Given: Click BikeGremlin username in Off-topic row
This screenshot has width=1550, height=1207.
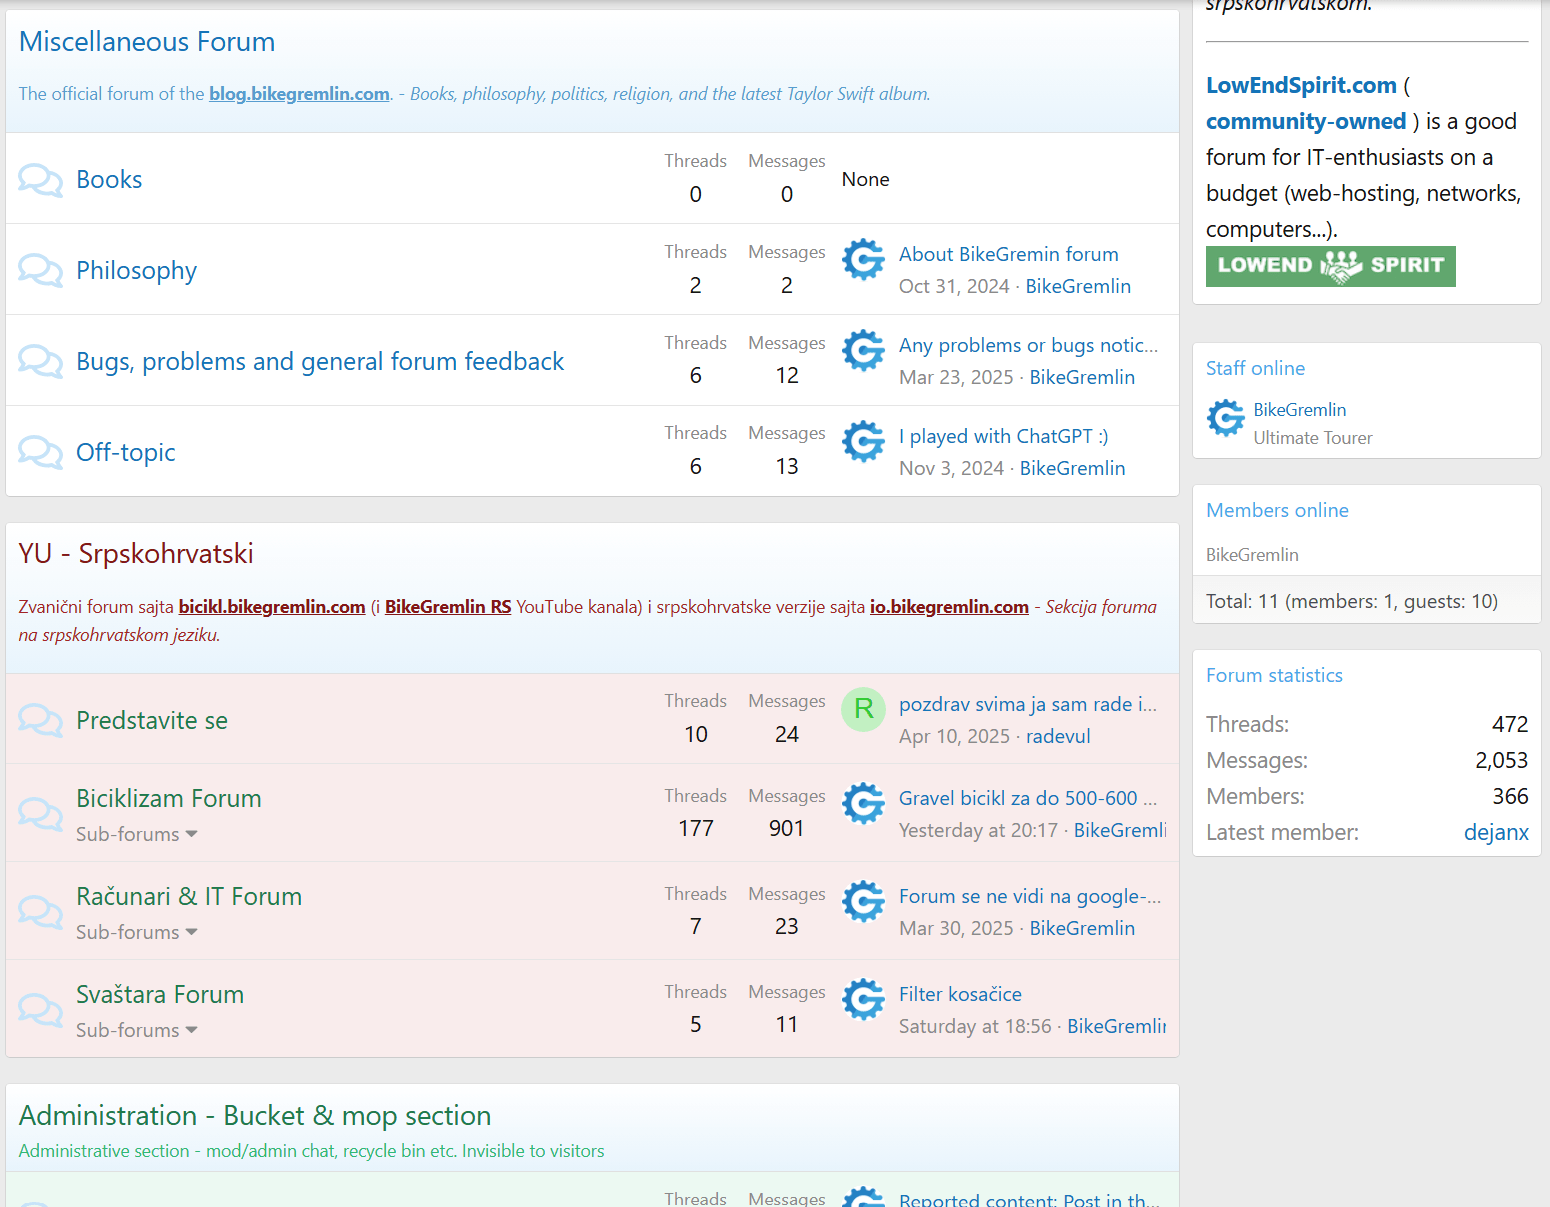Looking at the screenshot, I should [1072, 468].
